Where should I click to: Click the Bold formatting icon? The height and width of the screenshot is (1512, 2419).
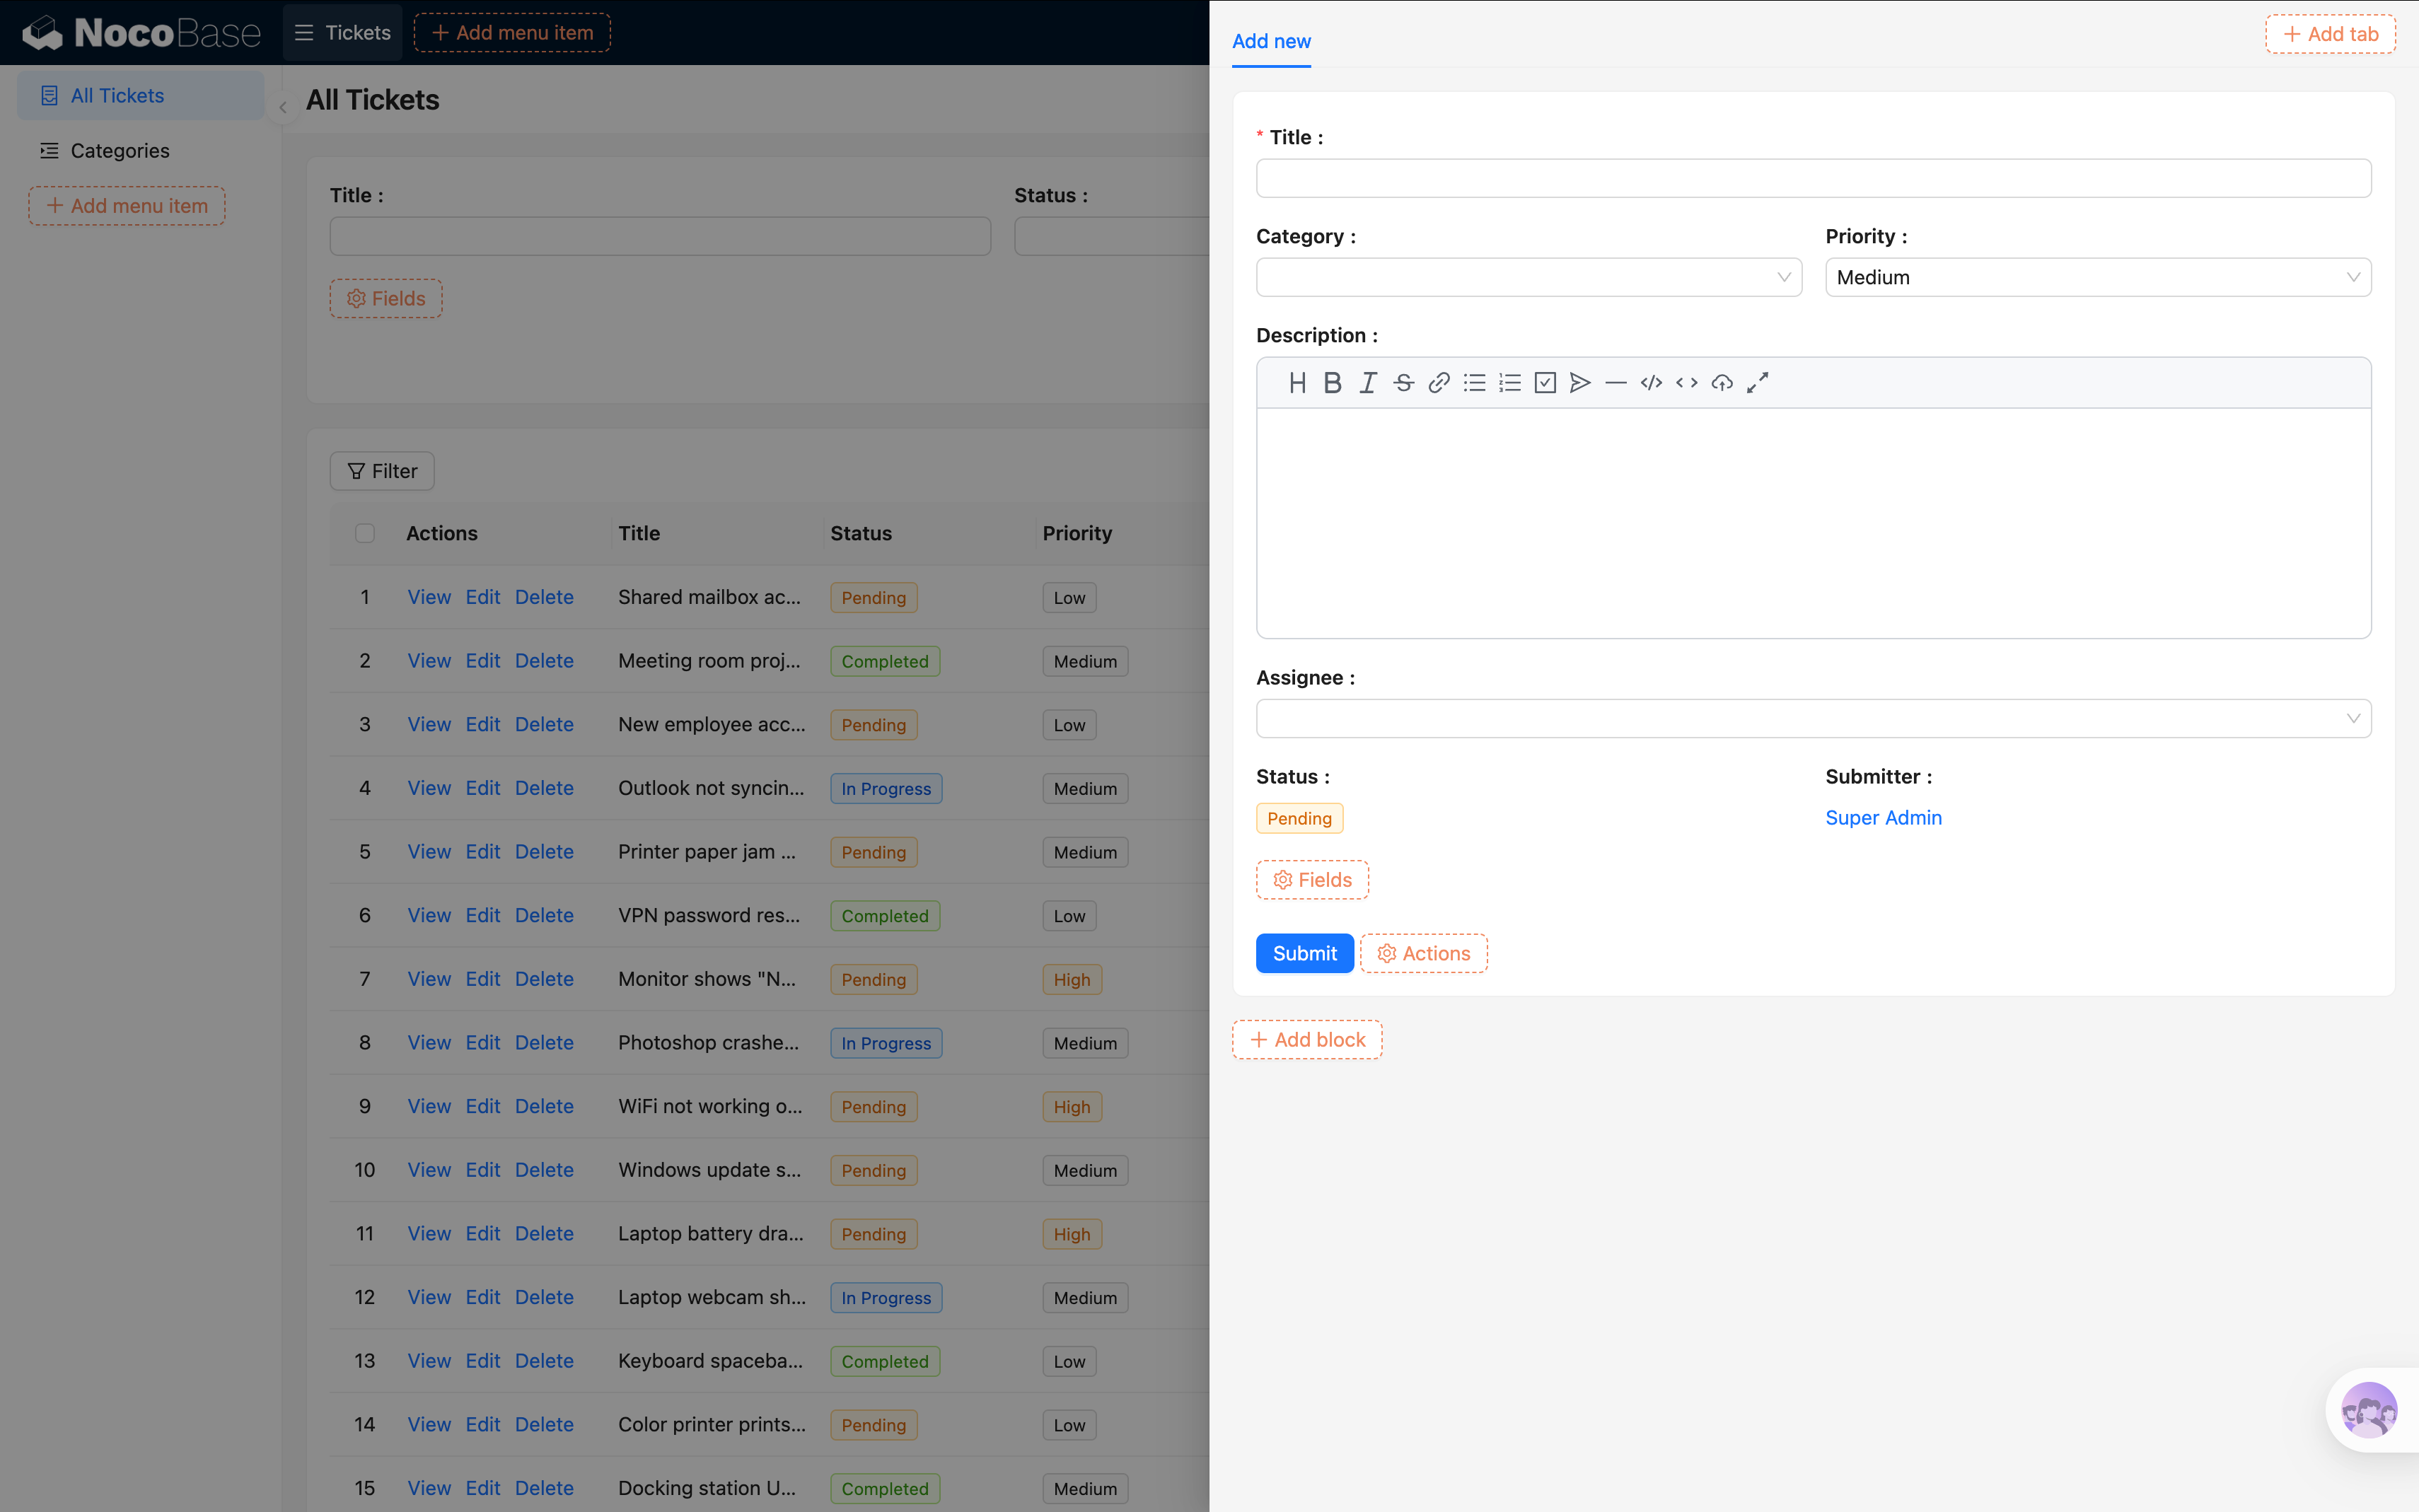[x=1332, y=383]
